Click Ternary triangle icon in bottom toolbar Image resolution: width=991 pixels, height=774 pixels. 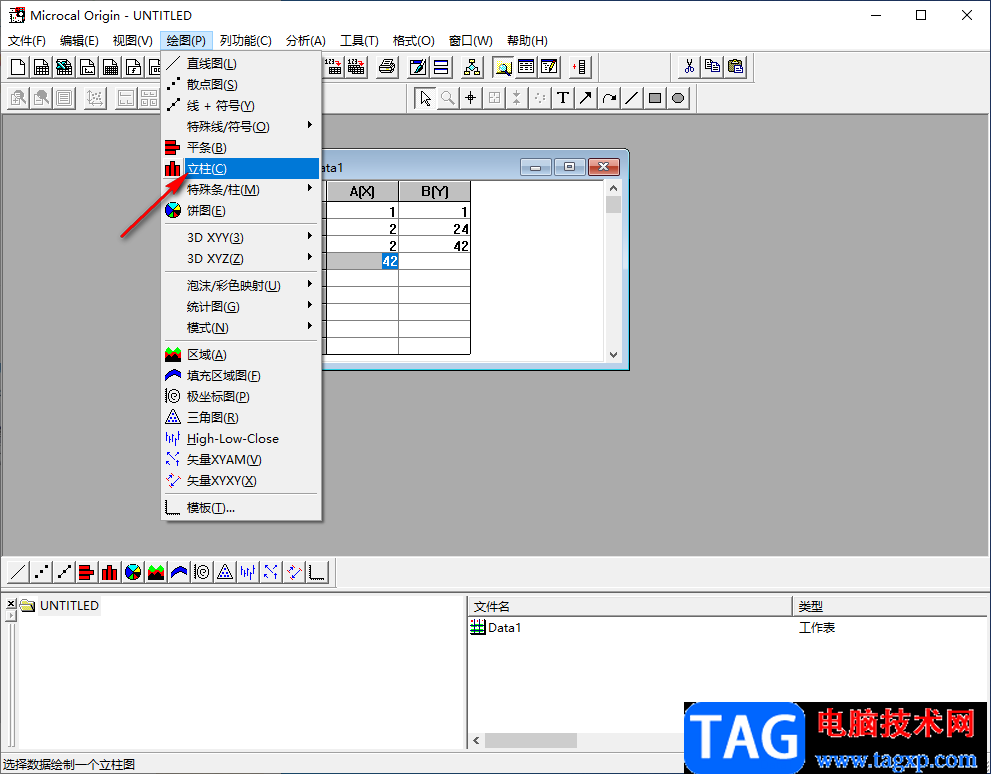pyautogui.click(x=225, y=572)
